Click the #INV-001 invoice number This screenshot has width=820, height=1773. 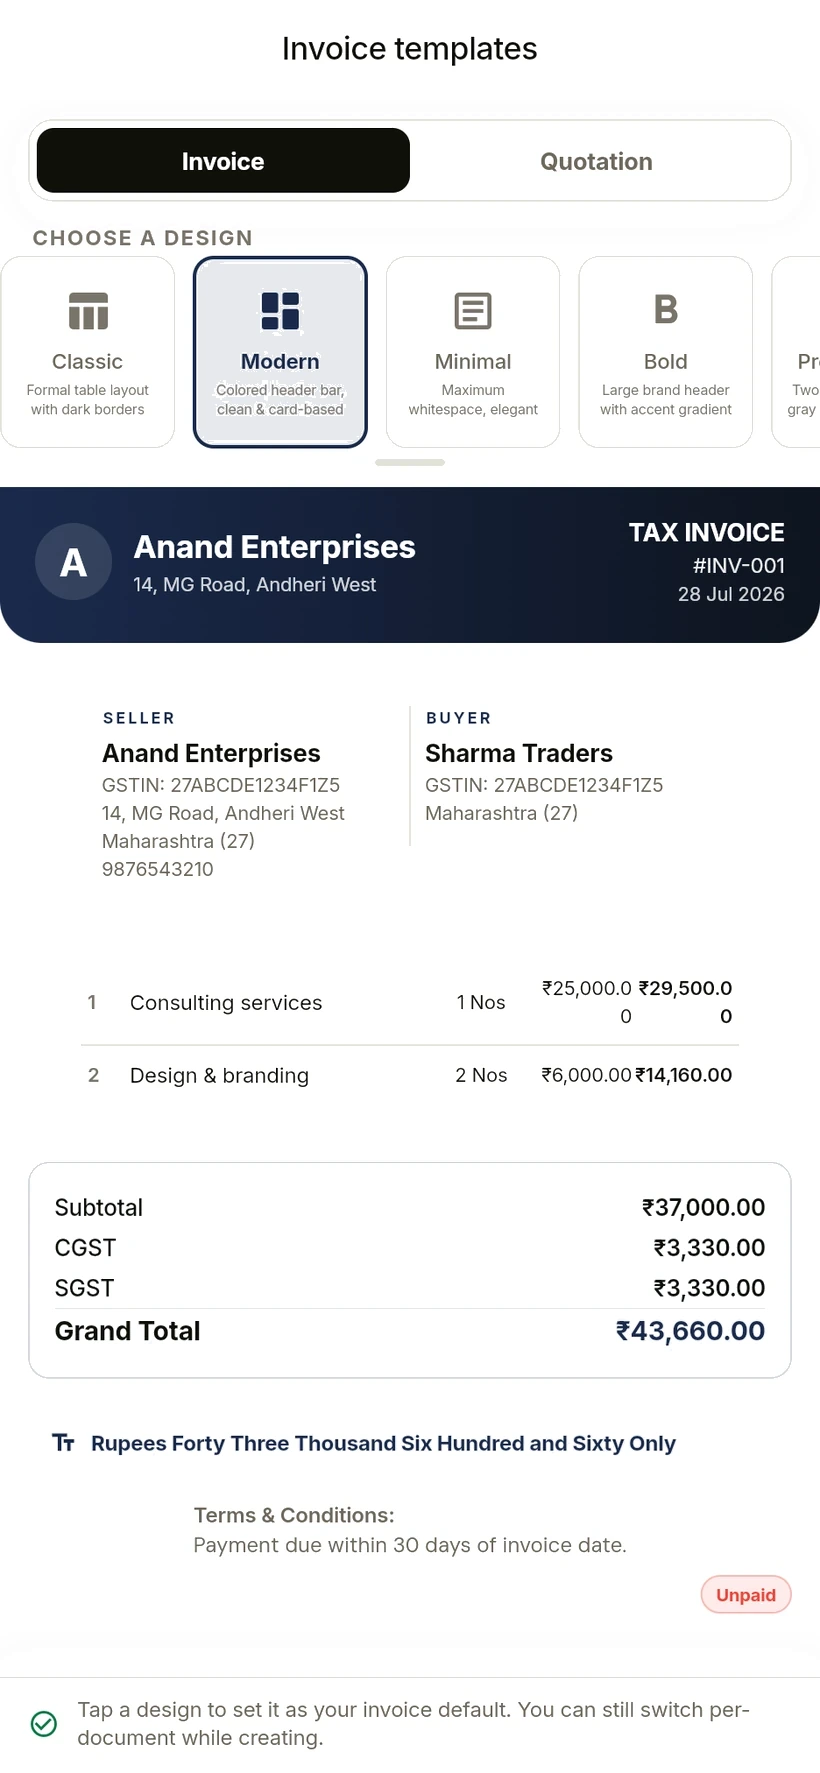tap(739, 565)
